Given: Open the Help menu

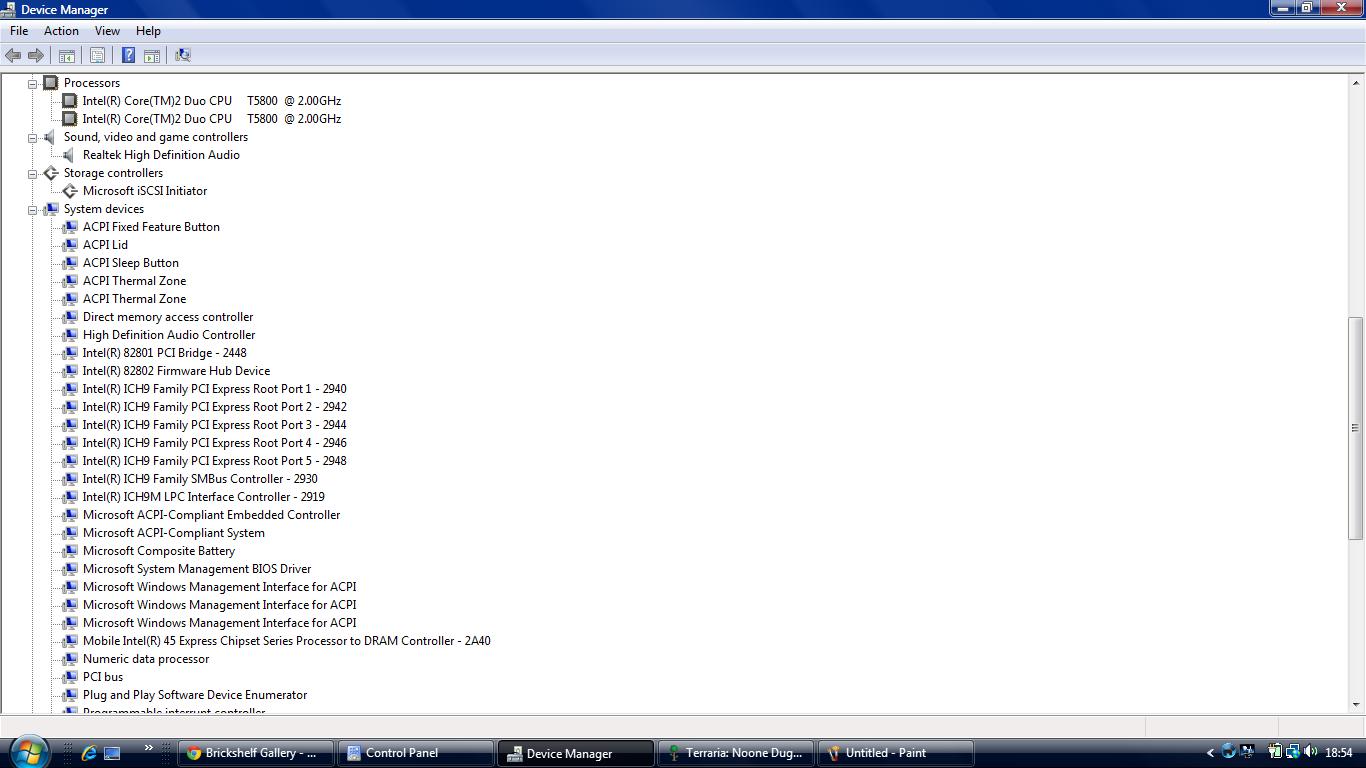Looking at the screenshot, I should (148, 31).
